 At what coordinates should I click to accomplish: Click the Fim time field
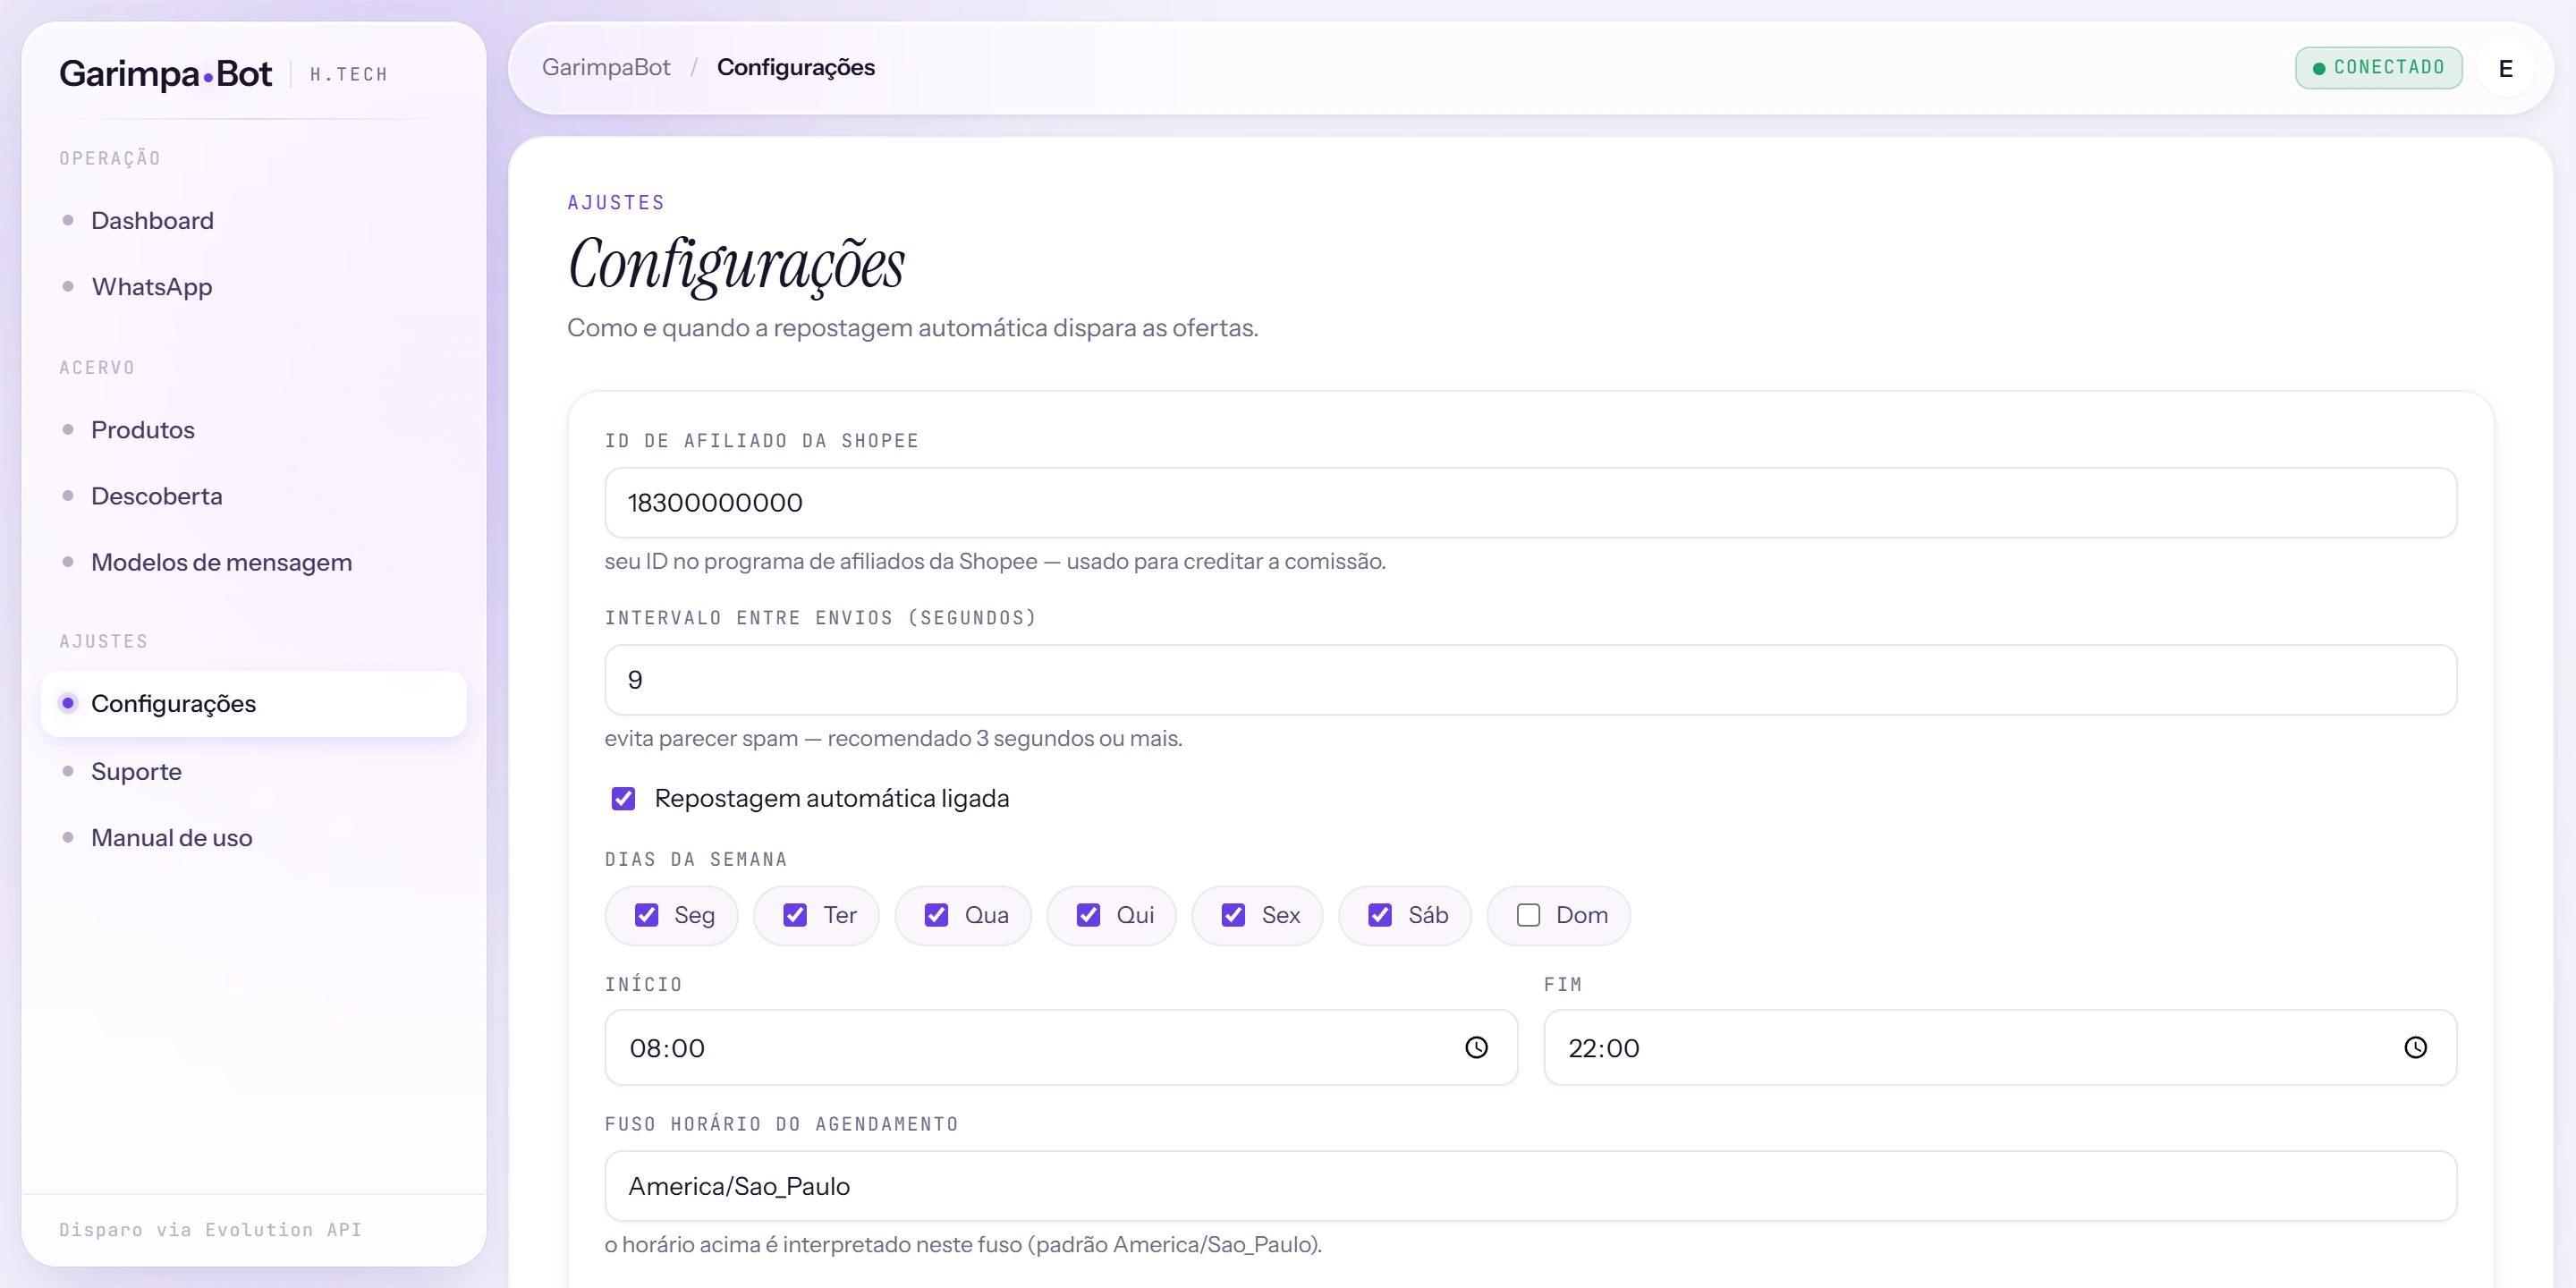(x=2000, y=1047)
